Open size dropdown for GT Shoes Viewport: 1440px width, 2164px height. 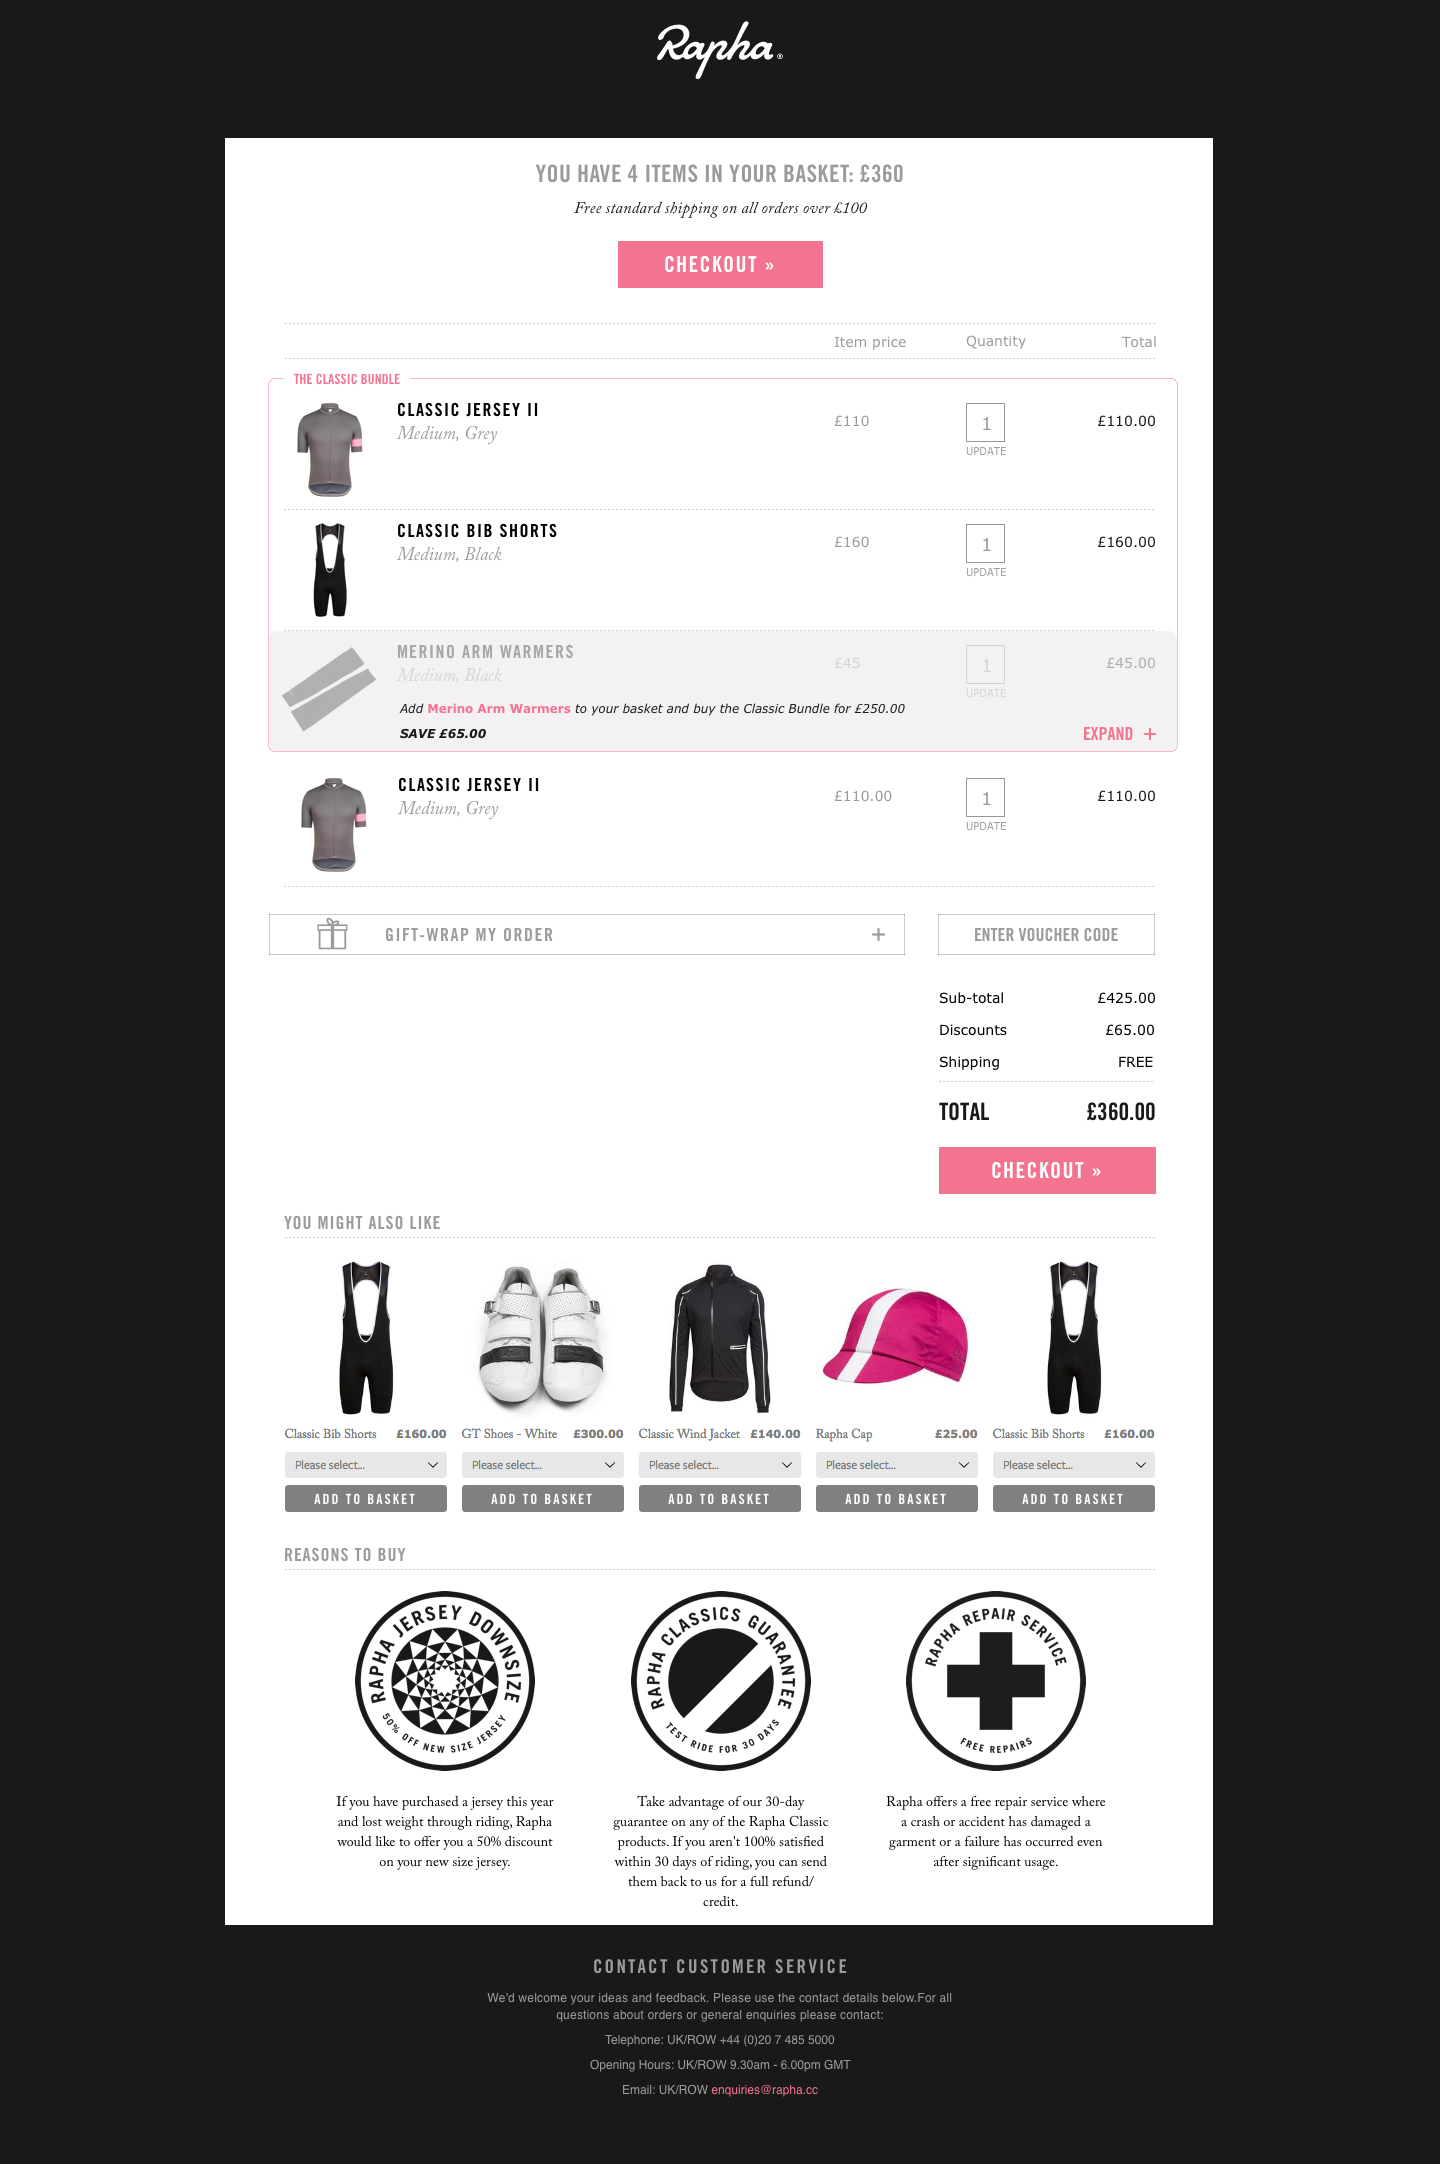pos(543,1465)
